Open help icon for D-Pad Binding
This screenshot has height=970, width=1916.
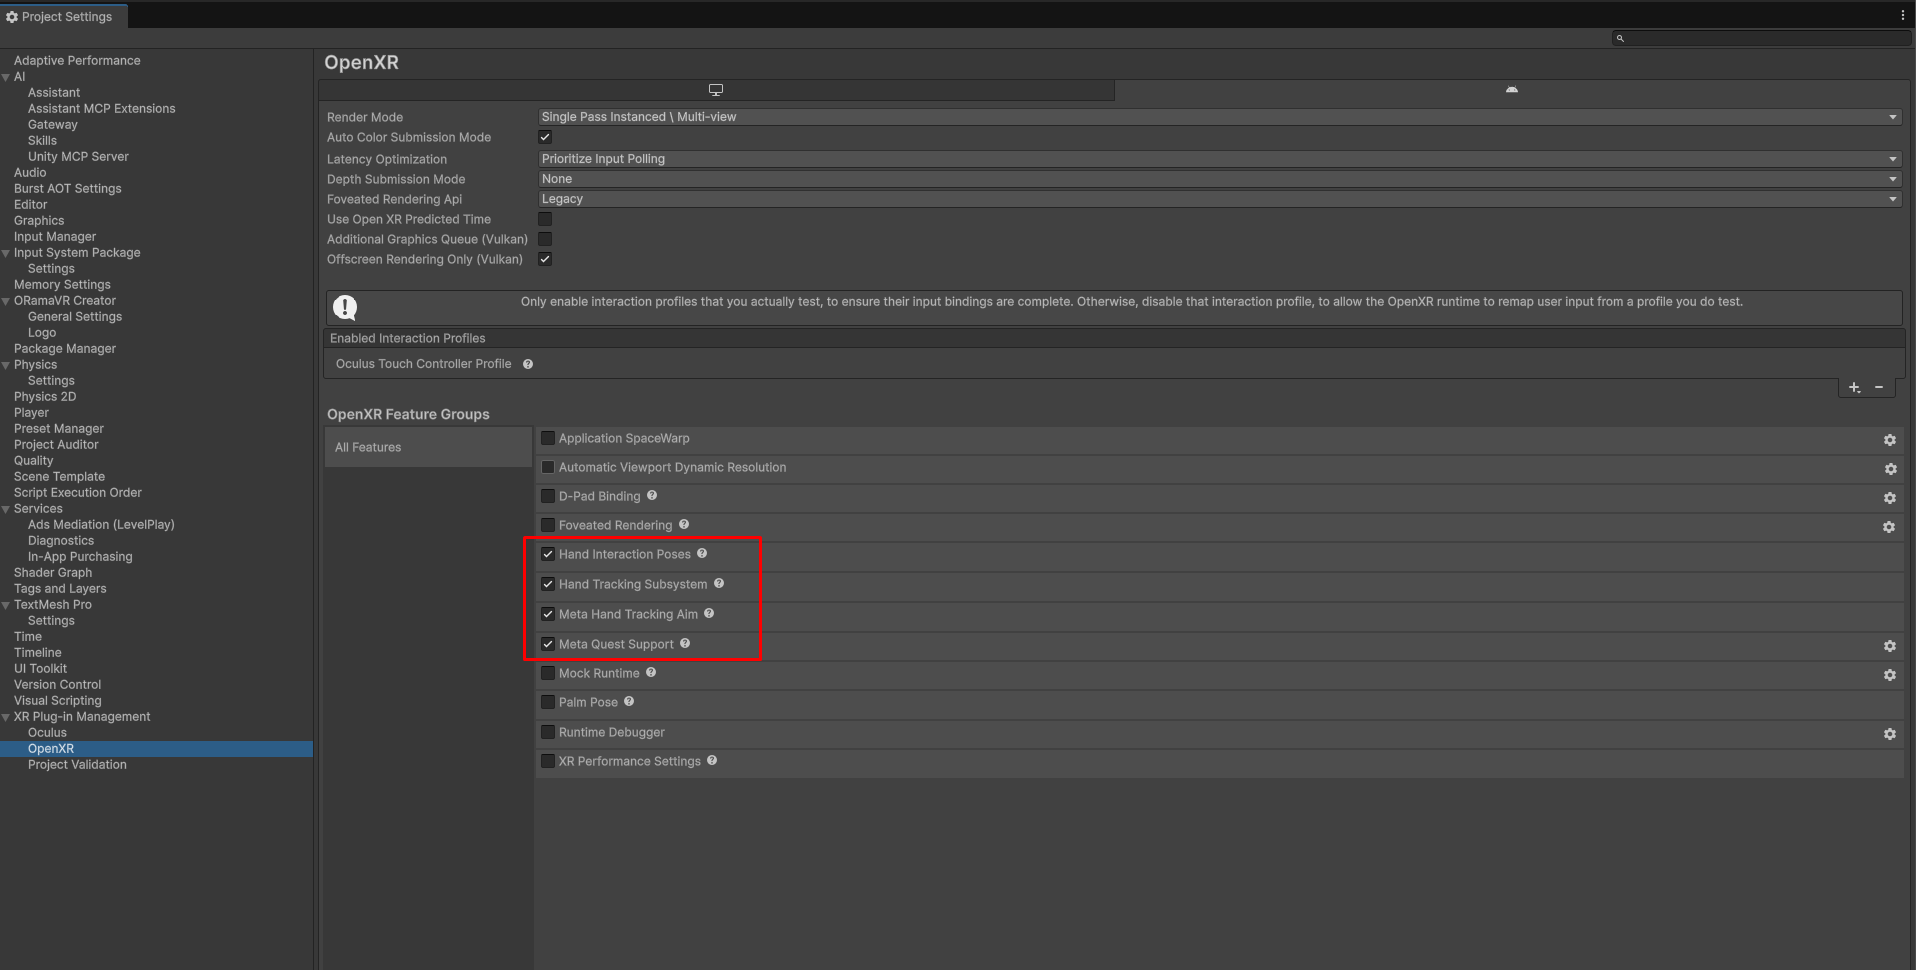[x=652, y=495]
